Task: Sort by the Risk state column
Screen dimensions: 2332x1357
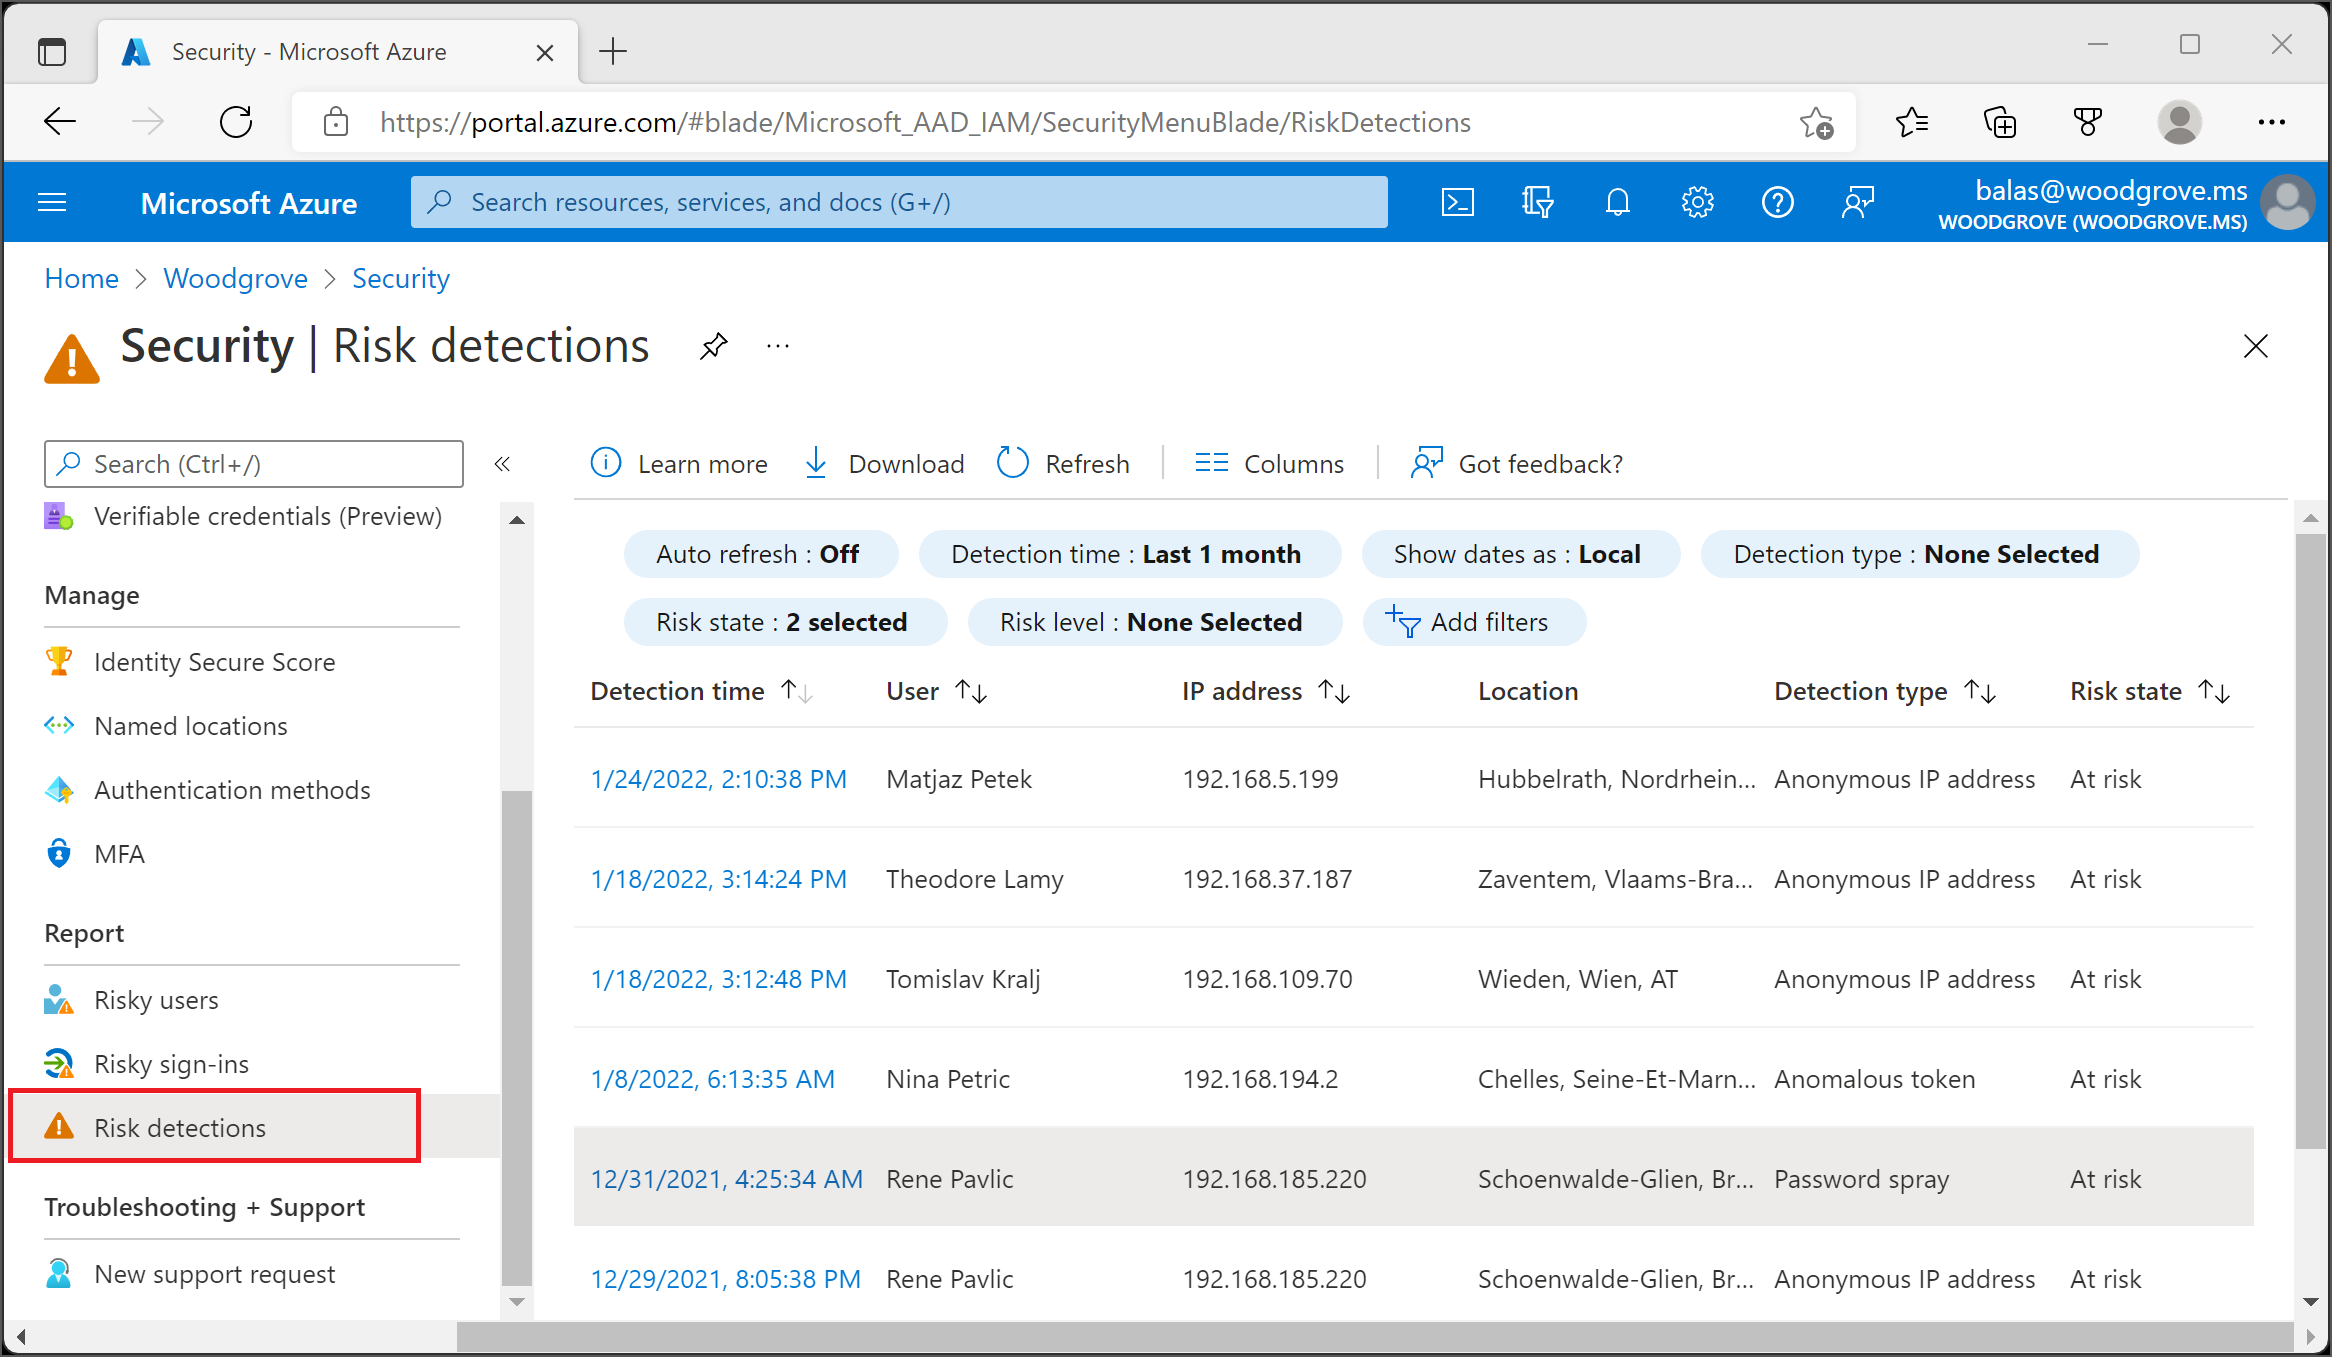Action: pyautogui.click(x=2150, y=691)
